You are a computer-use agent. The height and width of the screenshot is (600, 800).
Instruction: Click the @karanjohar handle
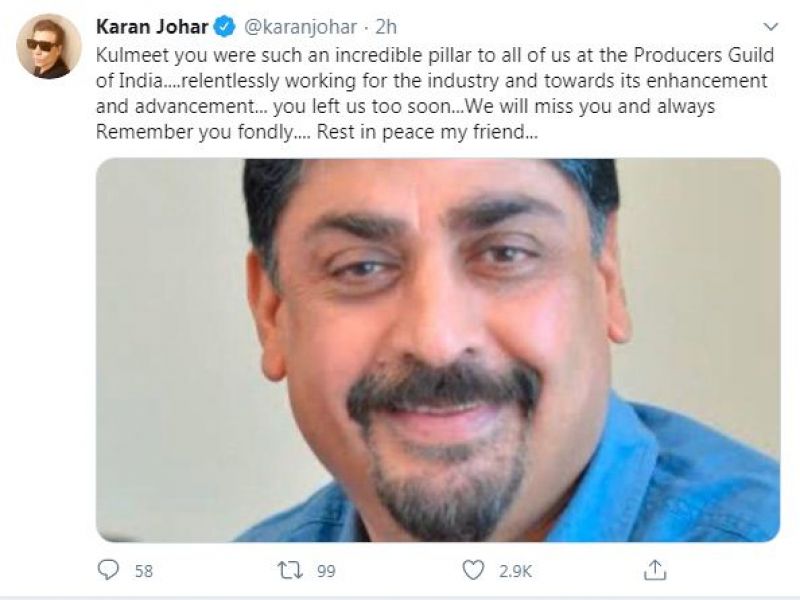301,27
